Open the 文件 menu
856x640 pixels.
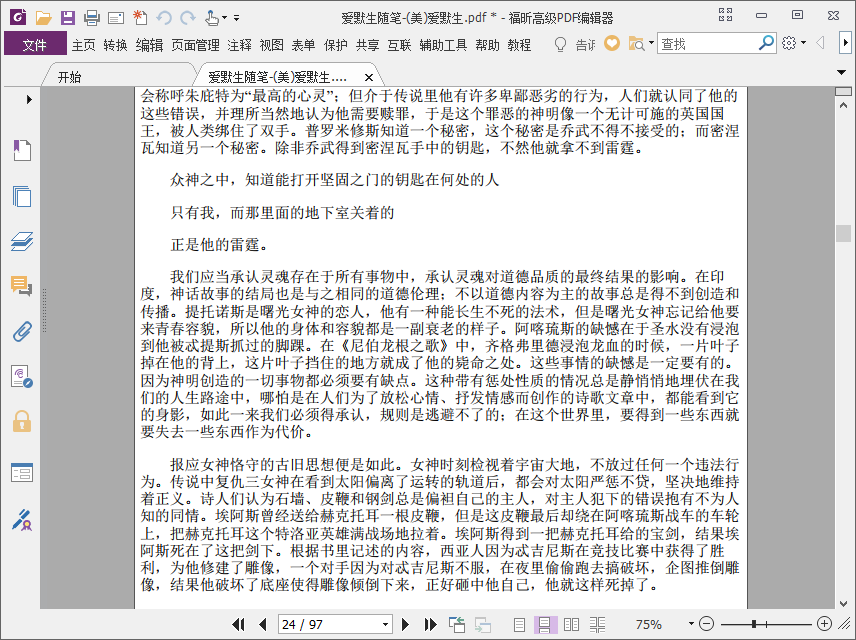click(35, 45)
